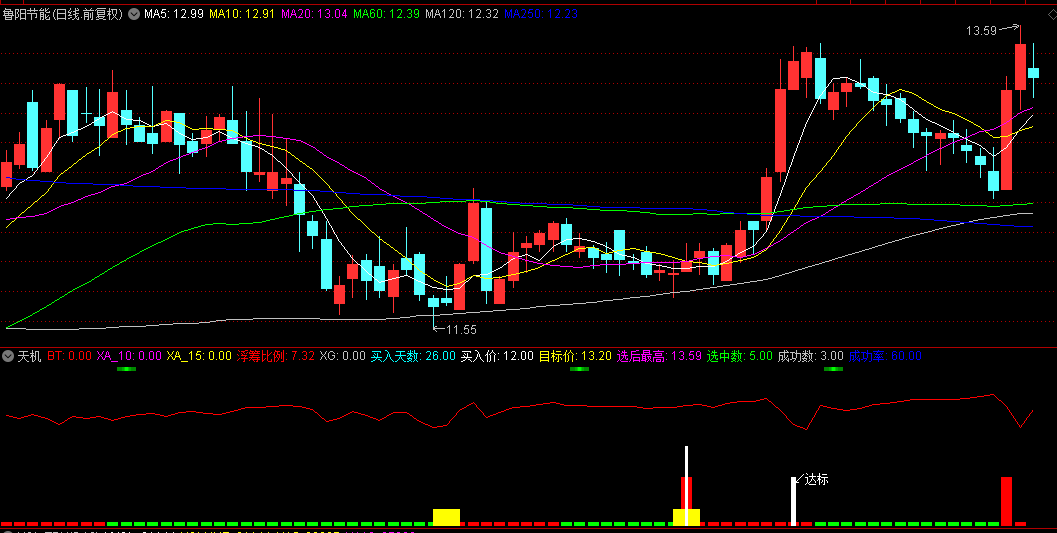
Task: Click the 11.55 low price marker
Action: [x=461, y=330]
